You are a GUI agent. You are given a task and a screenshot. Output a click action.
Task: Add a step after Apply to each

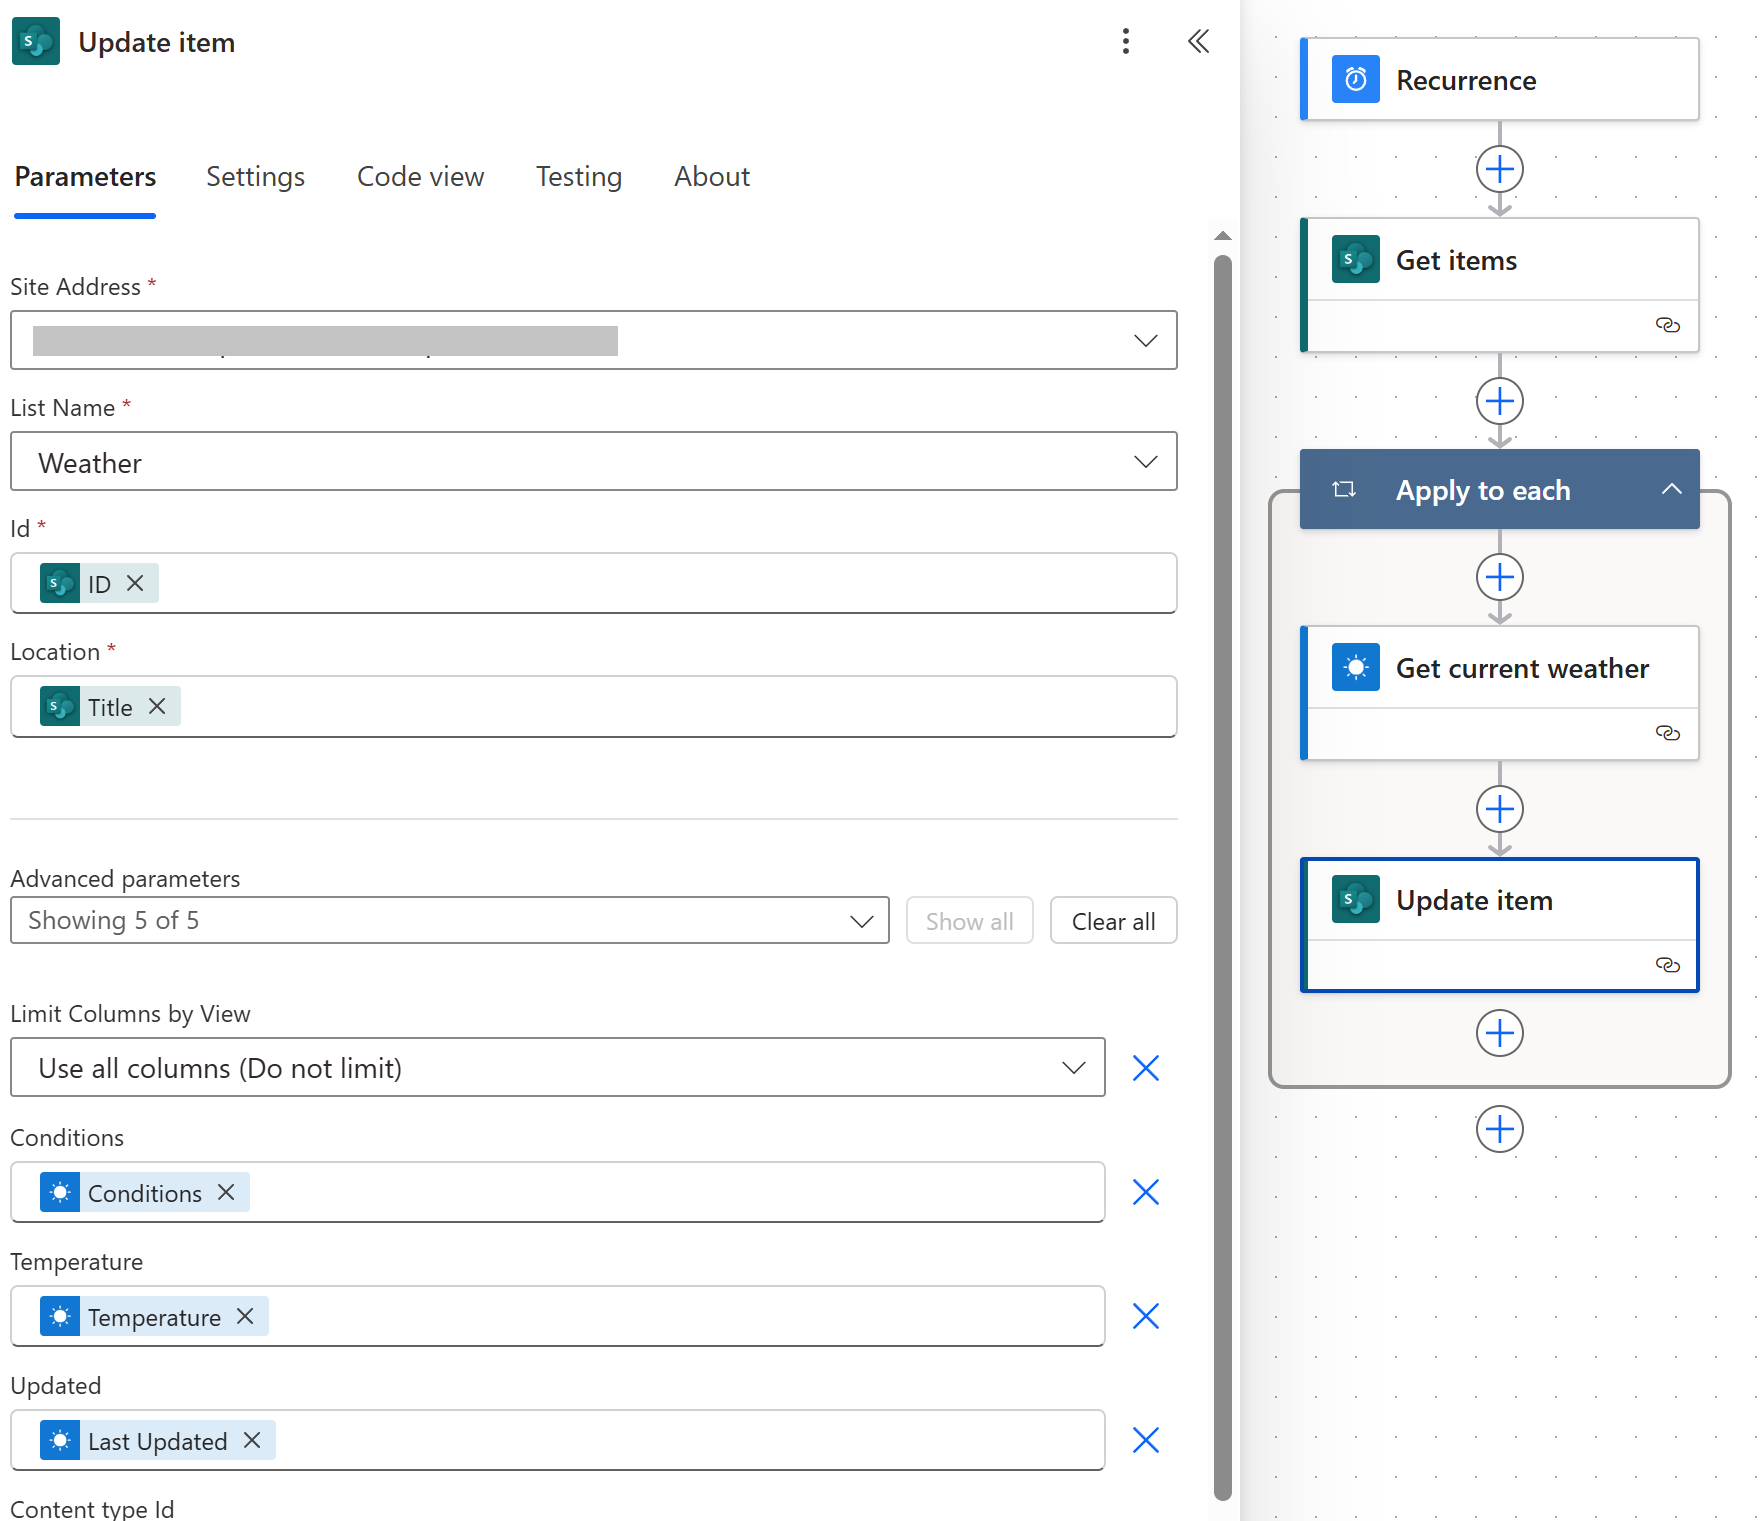pyautogui.click(x=1500, y=1129)
